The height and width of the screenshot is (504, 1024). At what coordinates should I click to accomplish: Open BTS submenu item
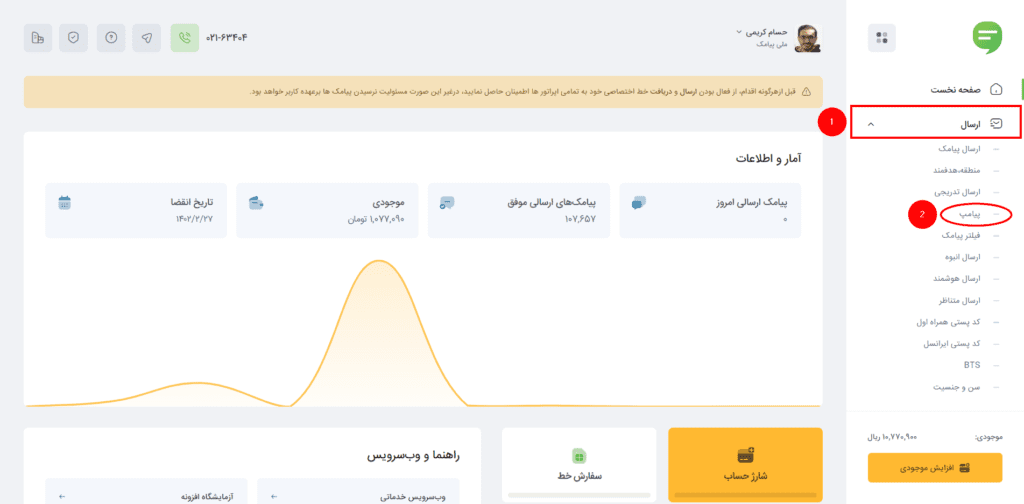click(x=972, y=365)
